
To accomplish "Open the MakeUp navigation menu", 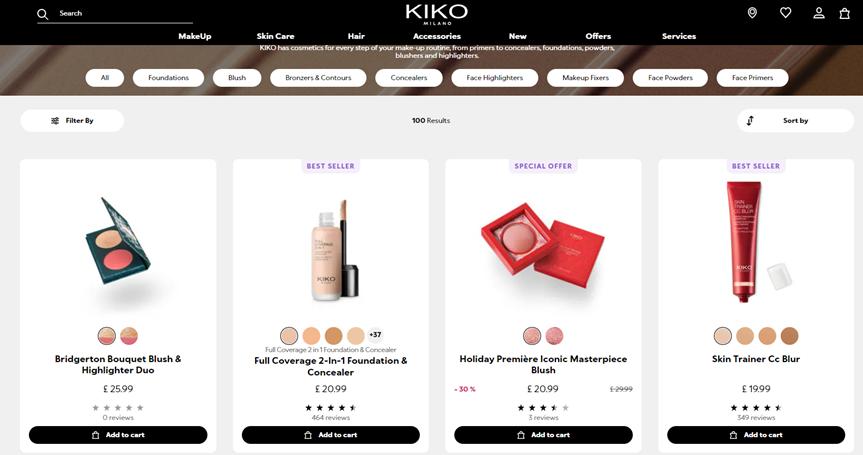I will [194, 36].
